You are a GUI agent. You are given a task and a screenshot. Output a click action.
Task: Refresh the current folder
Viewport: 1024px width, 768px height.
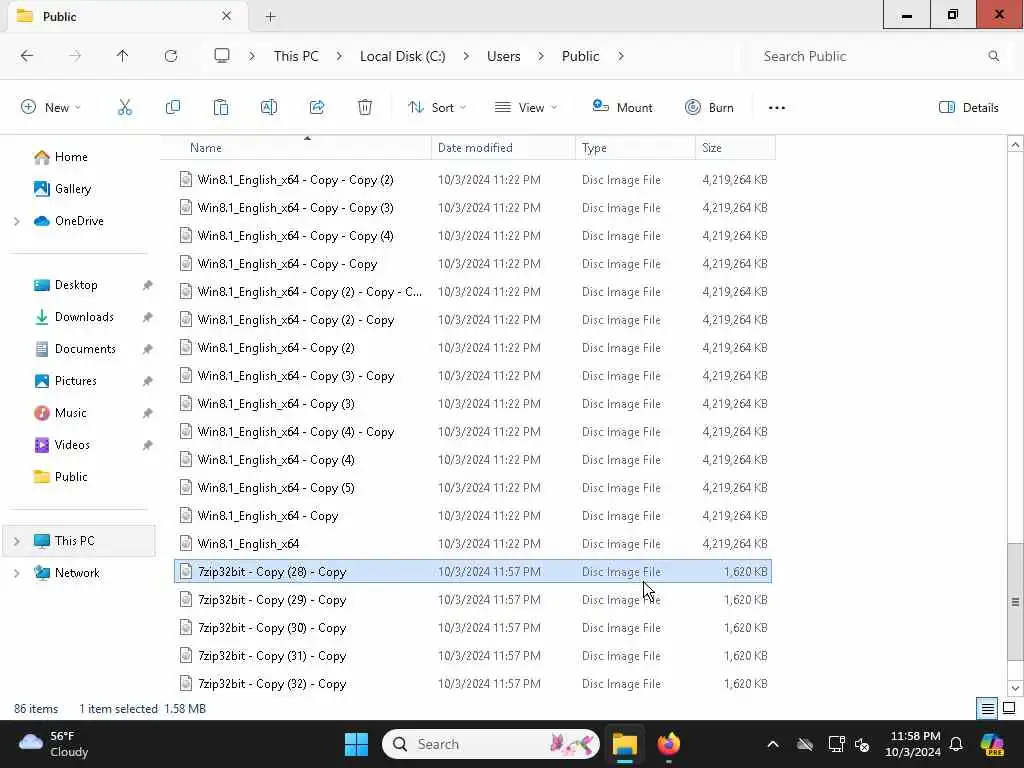click(171, 56)
